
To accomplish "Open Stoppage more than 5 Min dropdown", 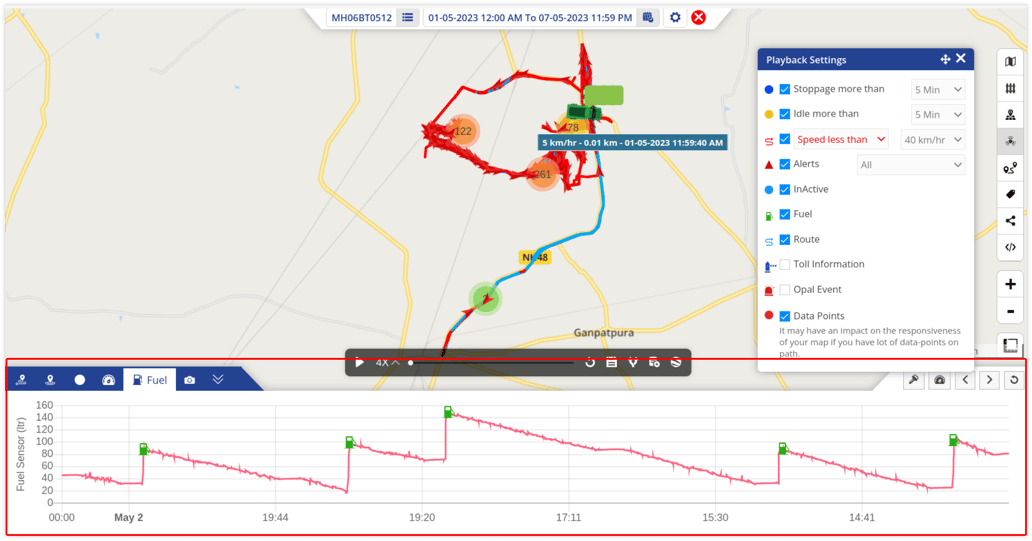I will [938, 89].
